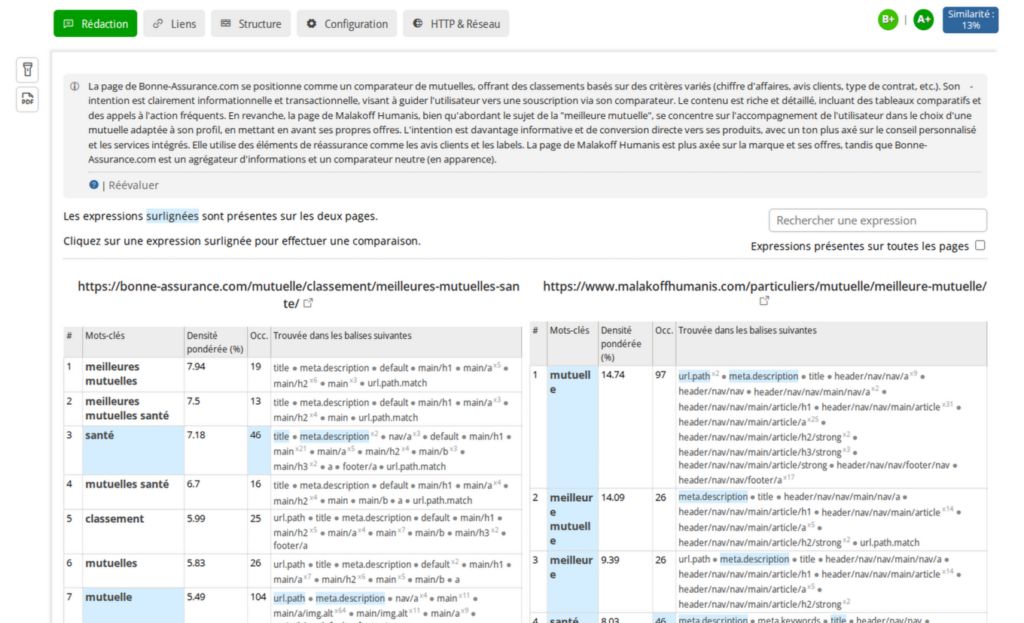Open malakoffhumanis.com page via external link icon

pos(764,299)
